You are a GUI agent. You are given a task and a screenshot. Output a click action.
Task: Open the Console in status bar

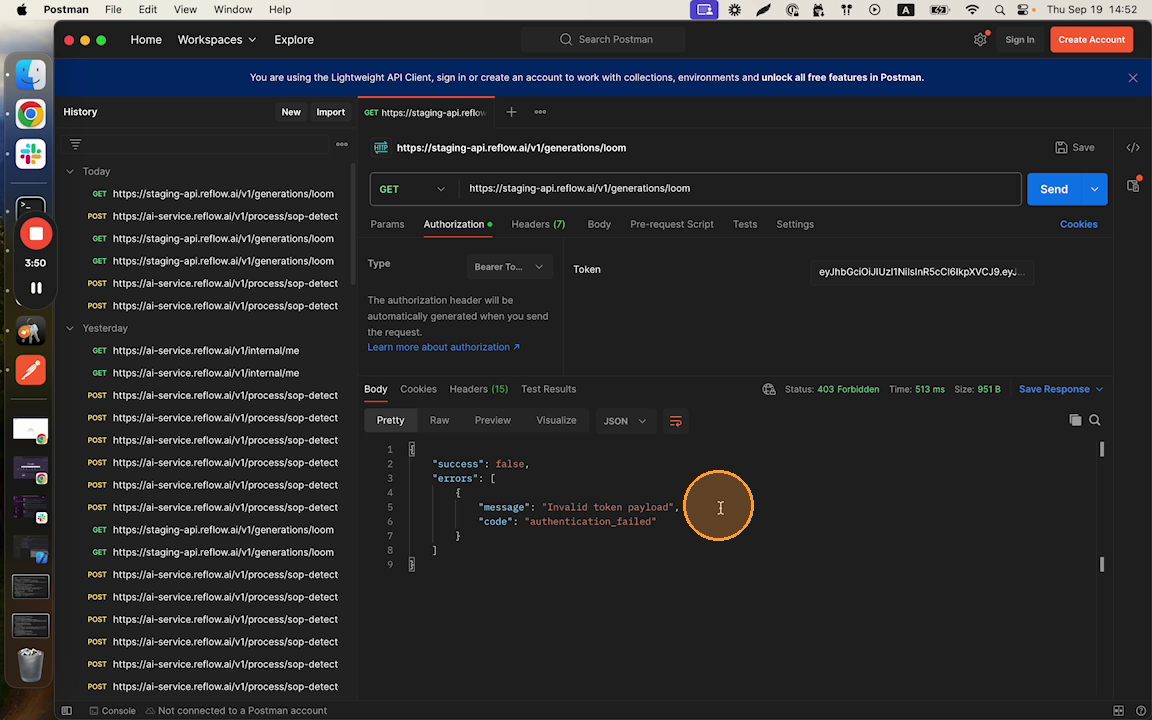[x=112, y=710]
